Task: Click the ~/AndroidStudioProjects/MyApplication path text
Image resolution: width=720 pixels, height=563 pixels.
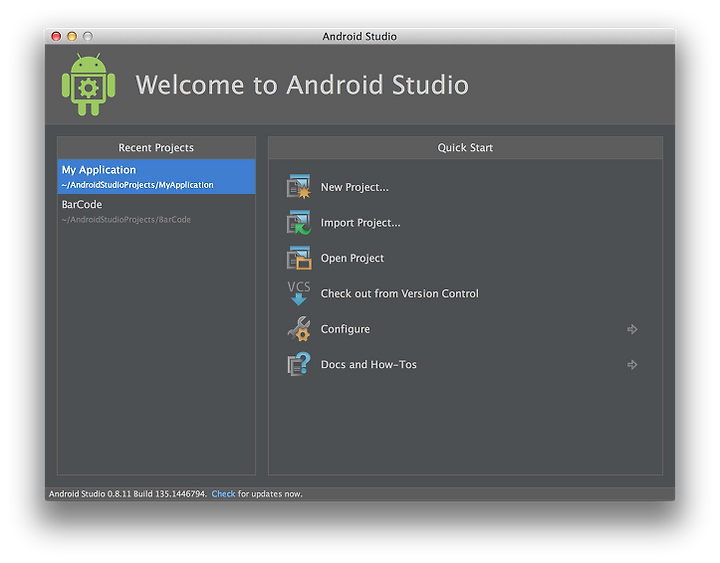Action: 137,185
